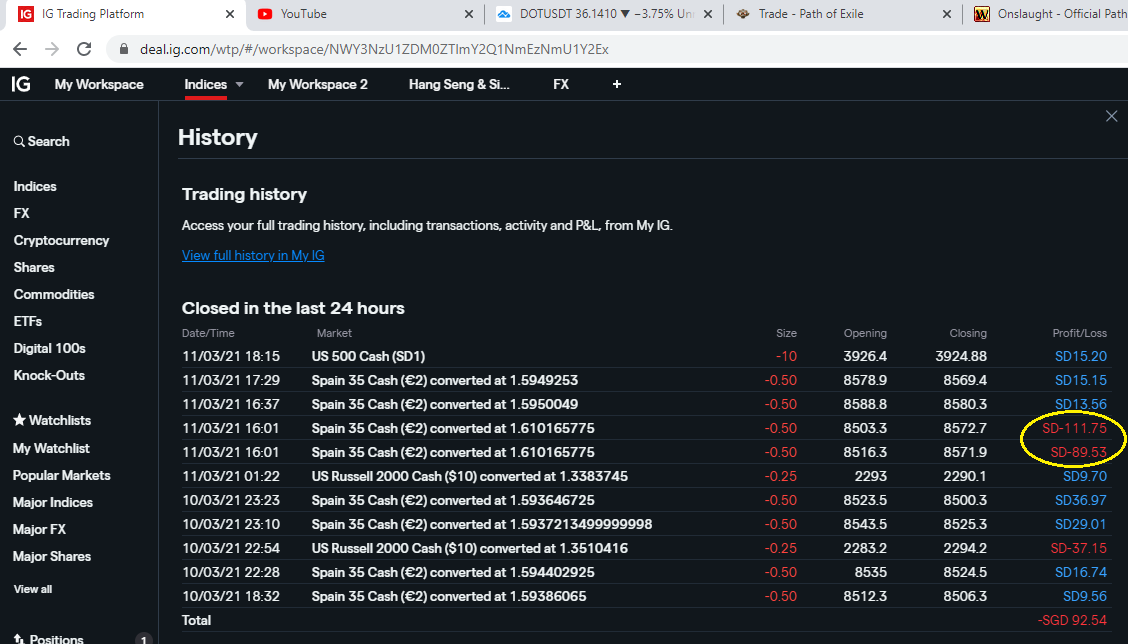Expand the Indices workspace dropdown arrow

pos(239,85)
